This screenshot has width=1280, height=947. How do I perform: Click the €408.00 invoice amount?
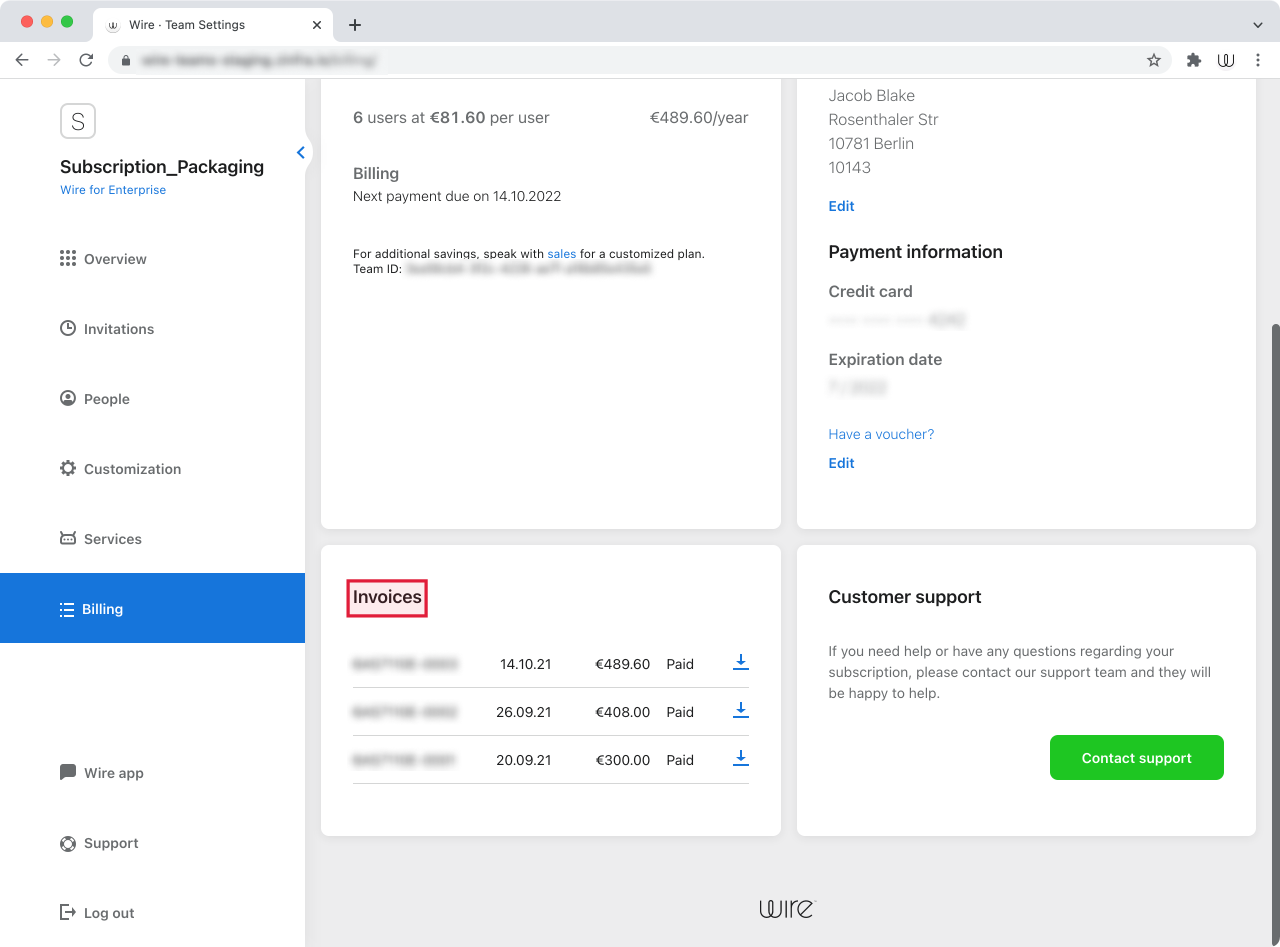tap(622, 712)
